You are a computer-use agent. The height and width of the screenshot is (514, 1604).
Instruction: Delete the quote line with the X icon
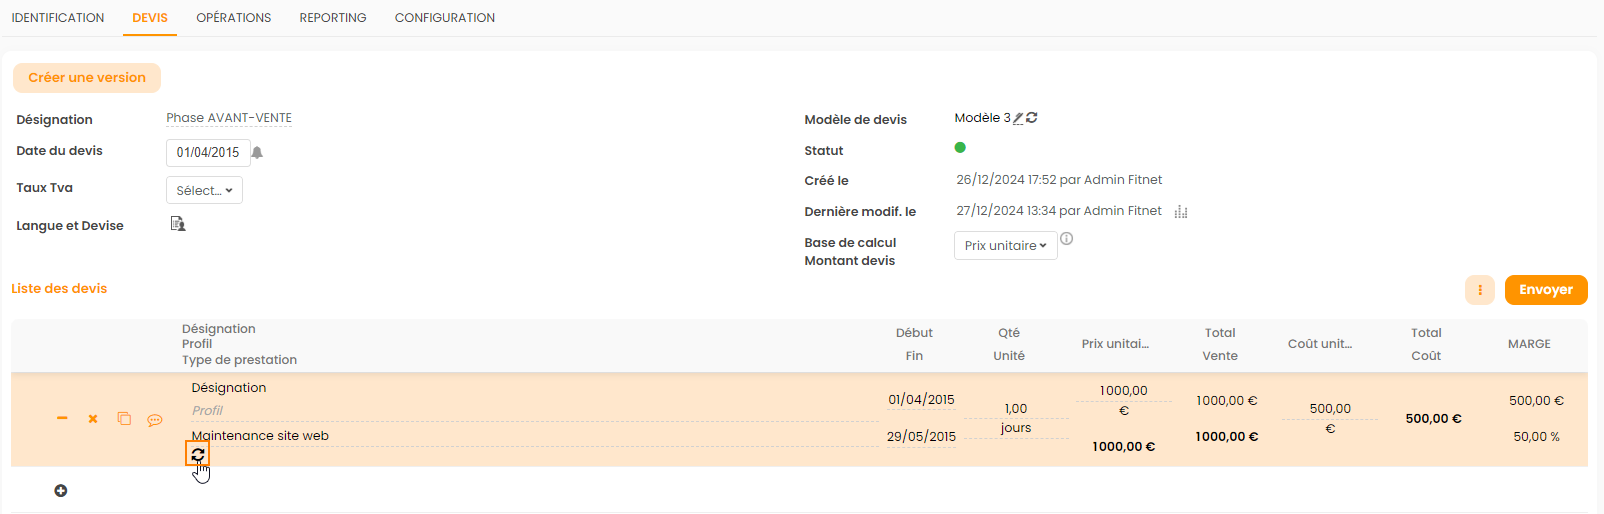[x=93, y=419]
